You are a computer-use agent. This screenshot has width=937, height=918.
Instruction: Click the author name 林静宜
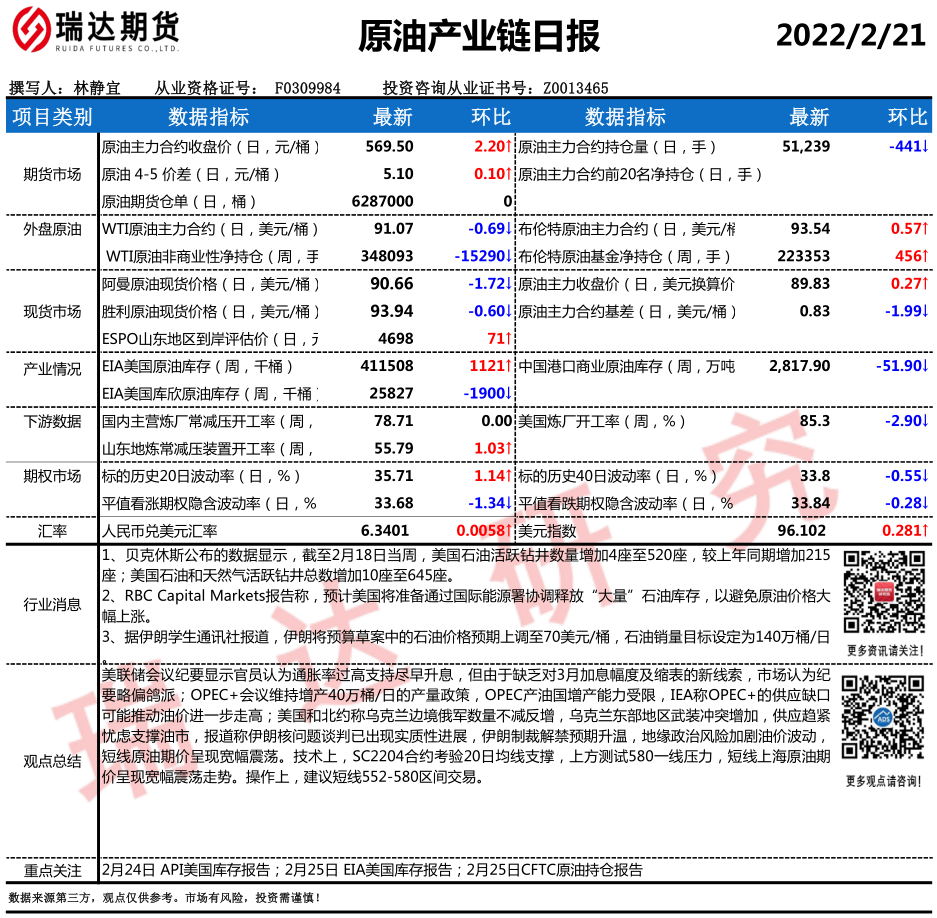point(98,88)
